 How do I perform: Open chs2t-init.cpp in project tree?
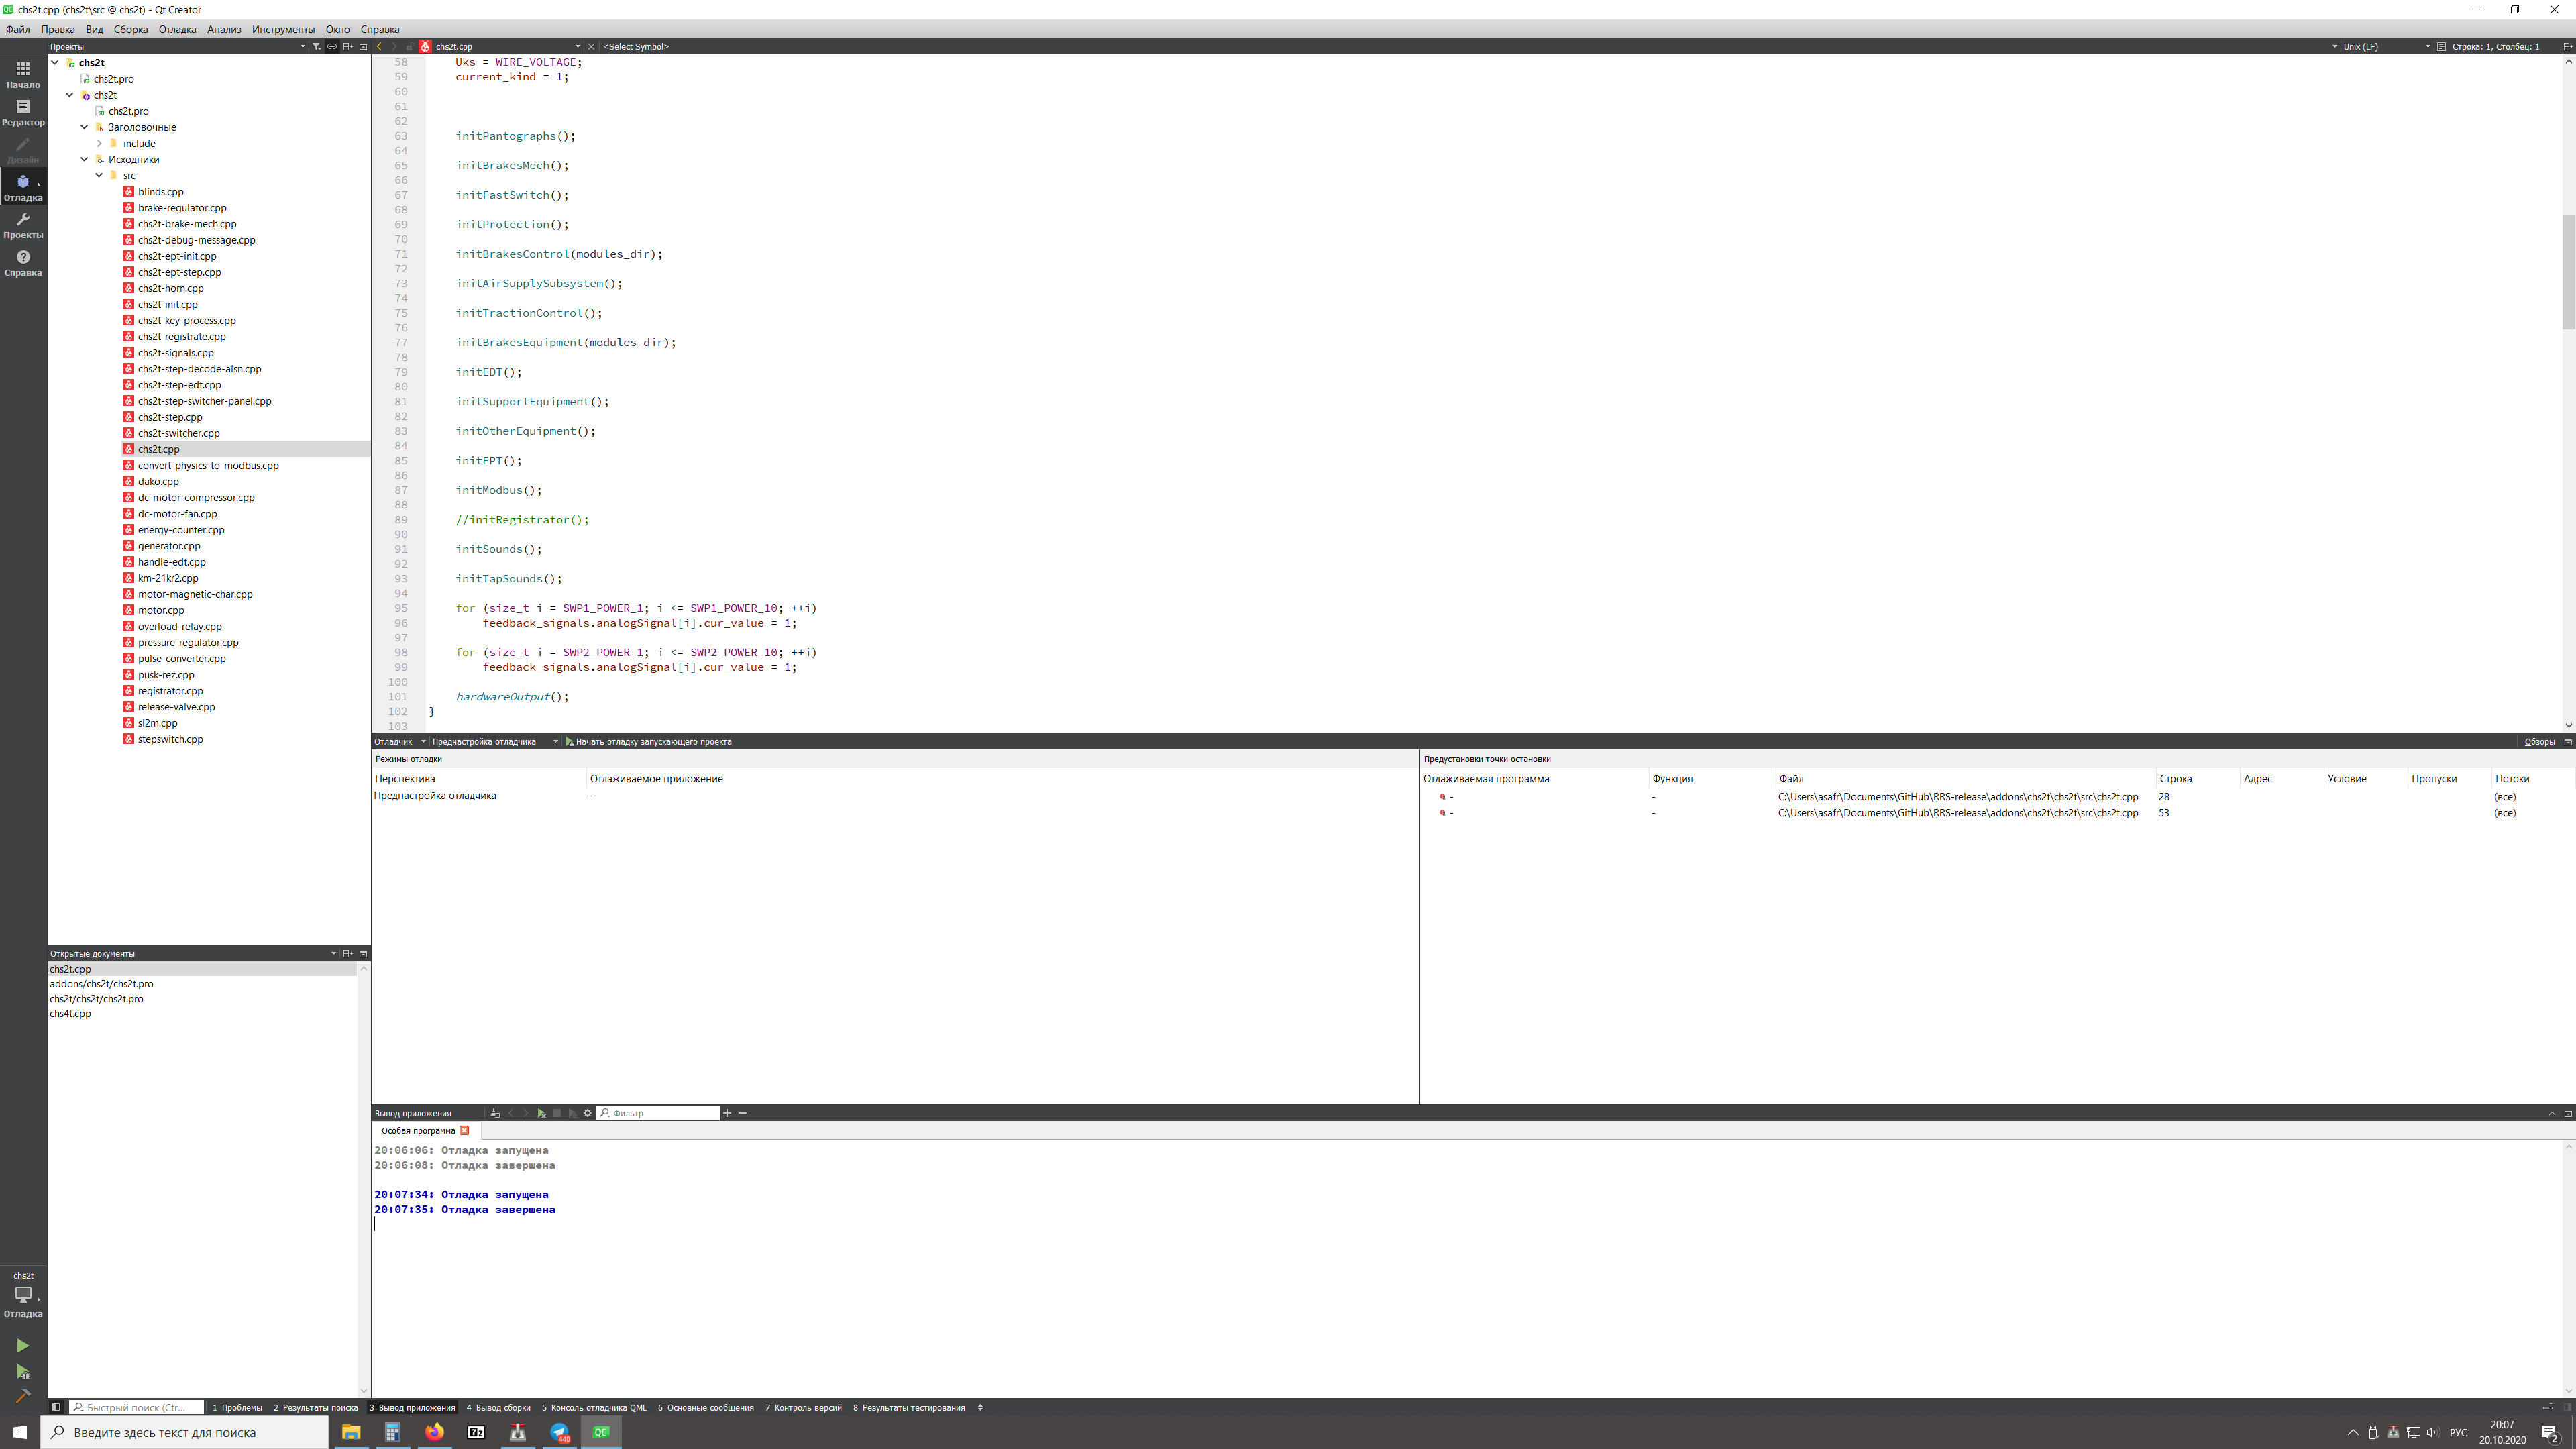[168, 304]
